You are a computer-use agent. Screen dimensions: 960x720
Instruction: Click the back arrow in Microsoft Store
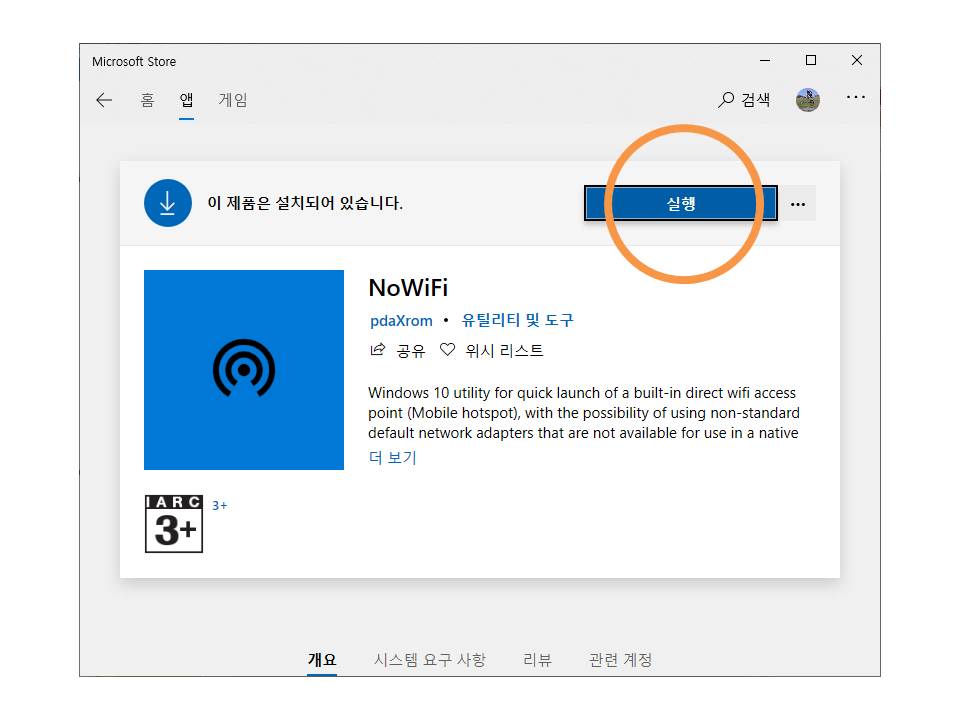[104, 100]
